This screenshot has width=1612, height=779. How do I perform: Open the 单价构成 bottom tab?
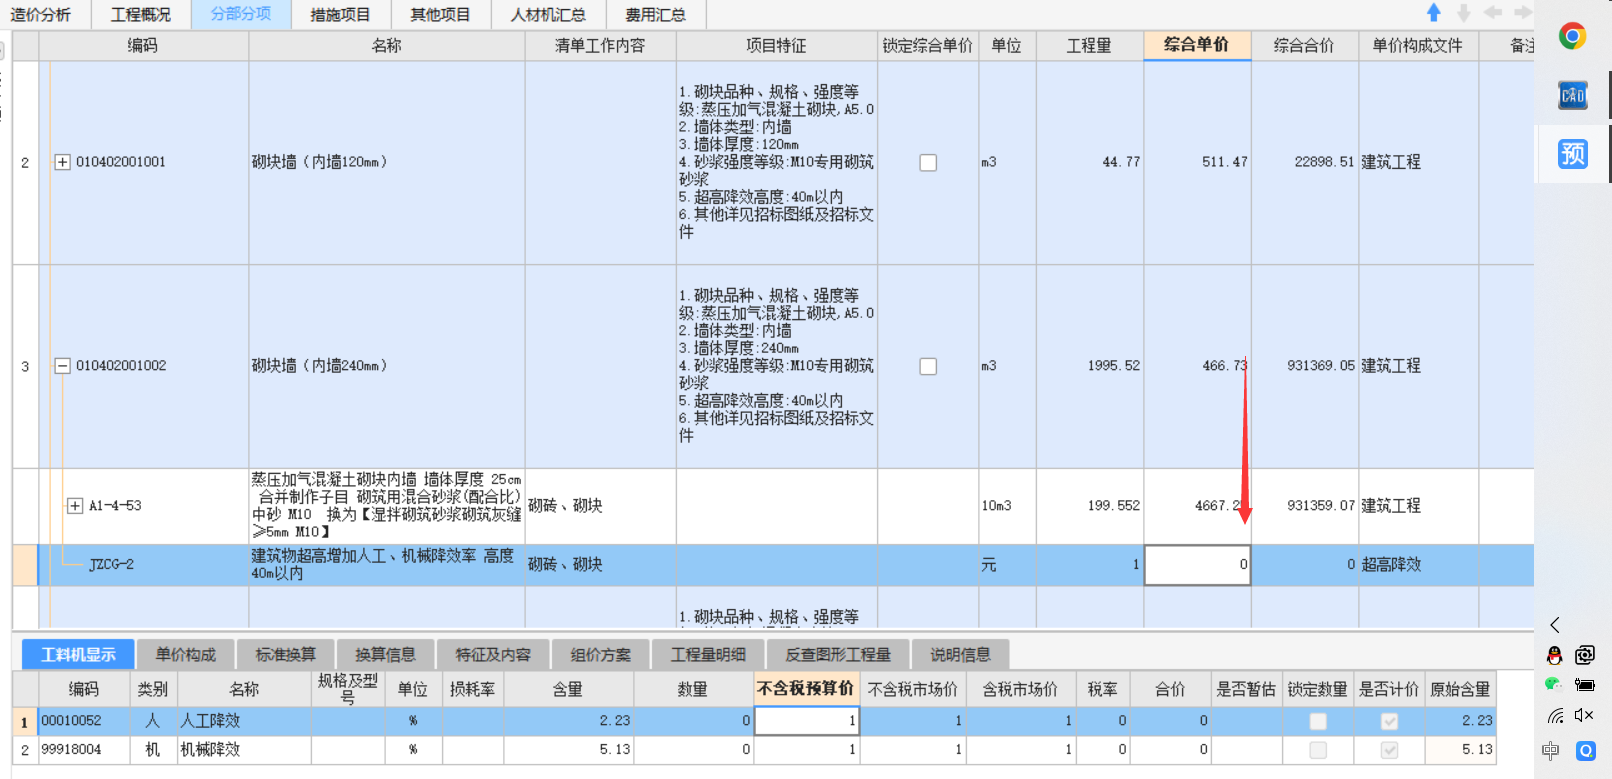(186, 655)
